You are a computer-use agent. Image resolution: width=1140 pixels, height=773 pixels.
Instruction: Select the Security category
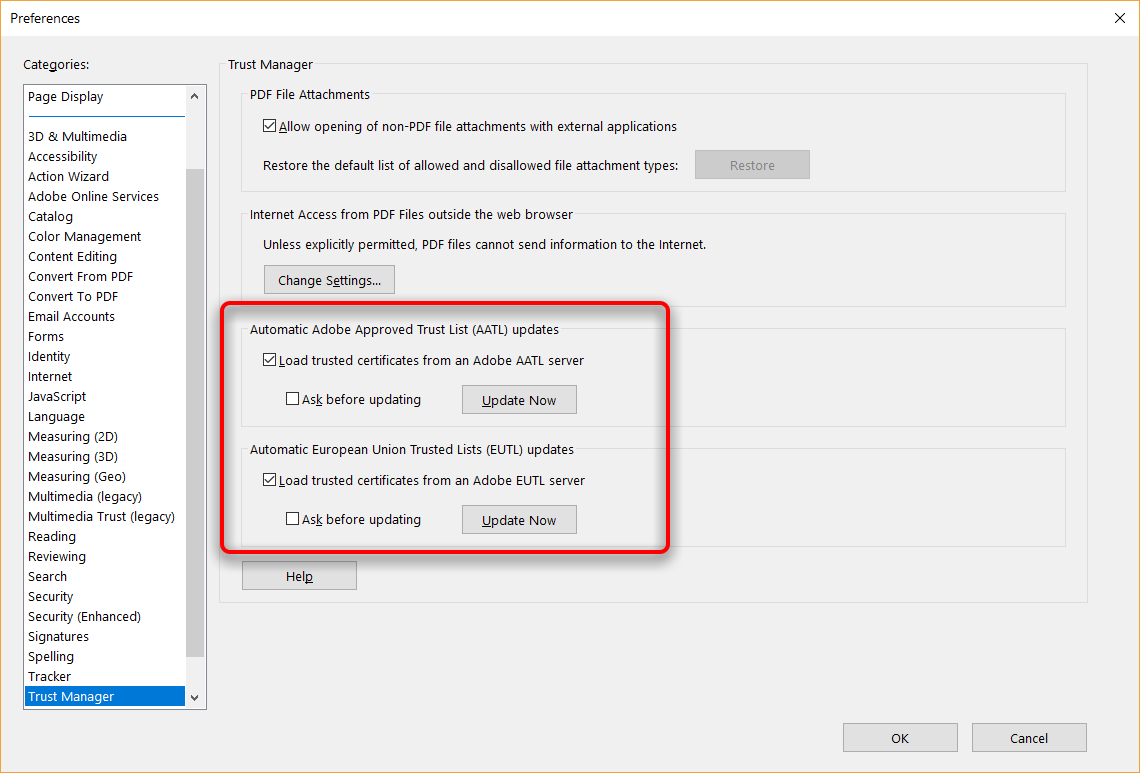point(50,596)
